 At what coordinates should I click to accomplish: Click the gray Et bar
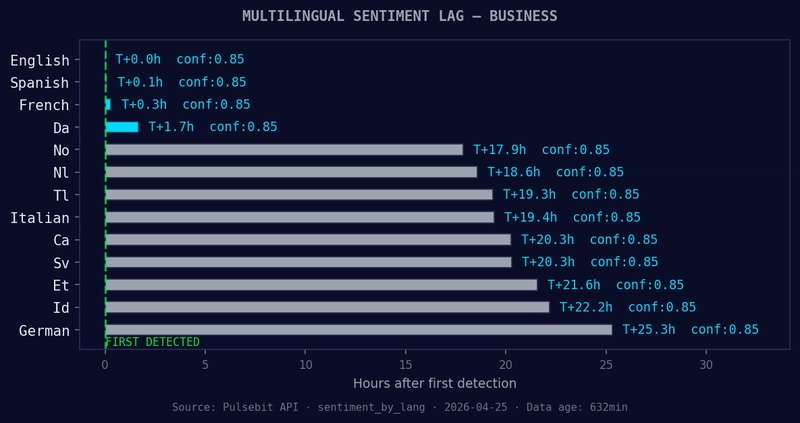[x=321, y=285]
